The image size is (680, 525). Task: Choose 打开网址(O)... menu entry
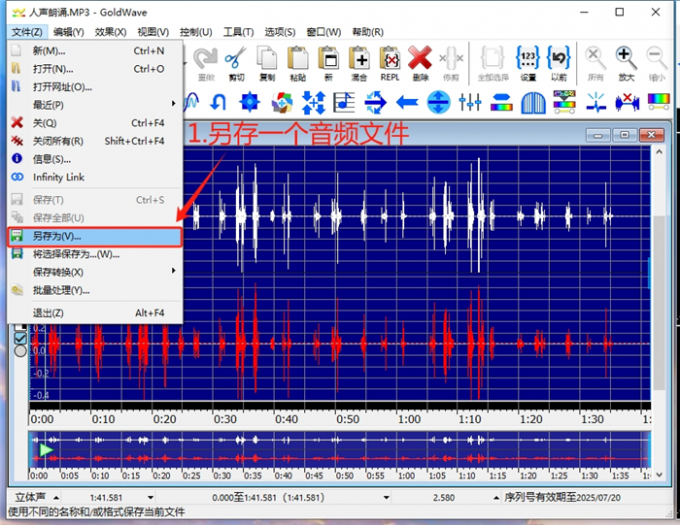95,87
